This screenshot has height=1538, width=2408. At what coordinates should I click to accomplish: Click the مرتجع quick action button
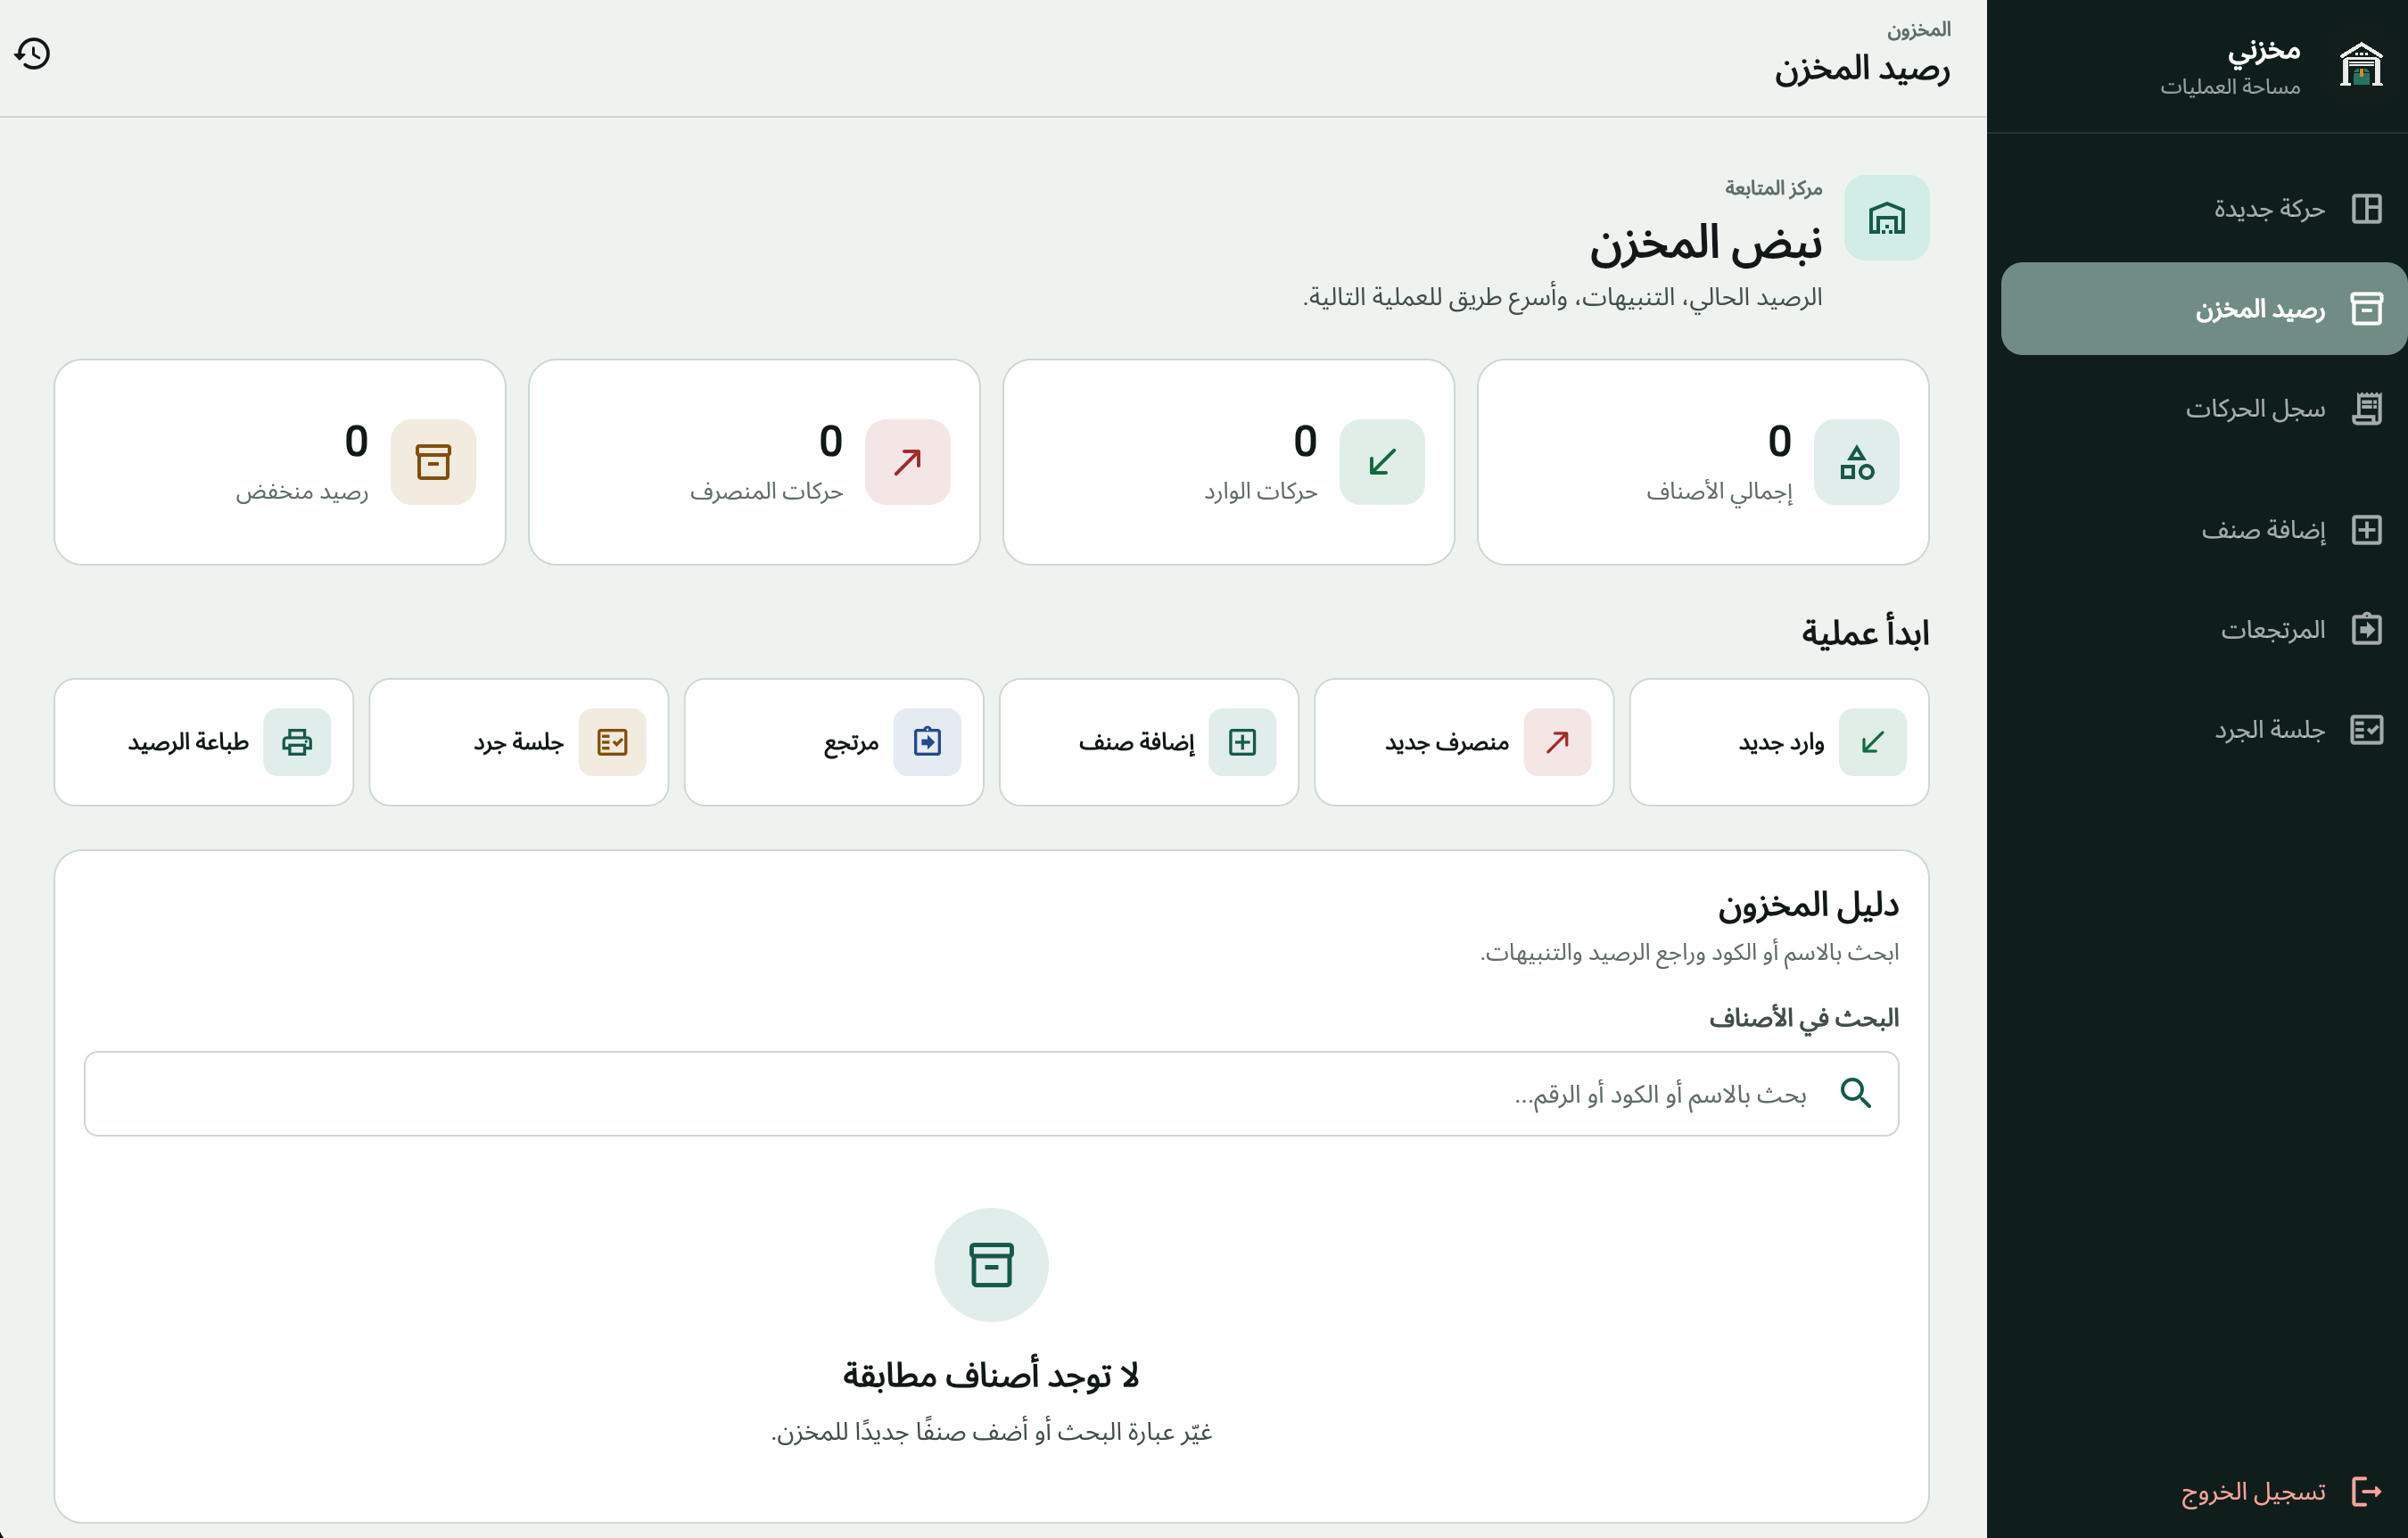[833, 742]
